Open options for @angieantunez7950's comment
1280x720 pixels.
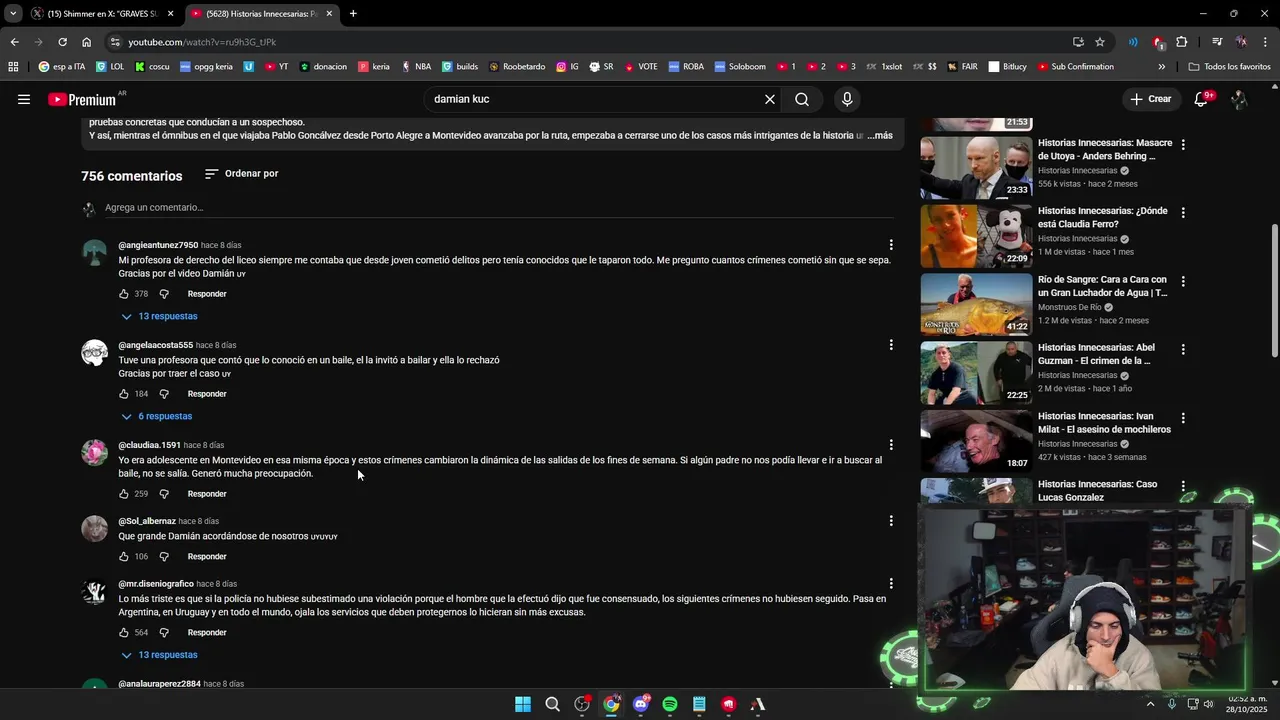[891, 245]
